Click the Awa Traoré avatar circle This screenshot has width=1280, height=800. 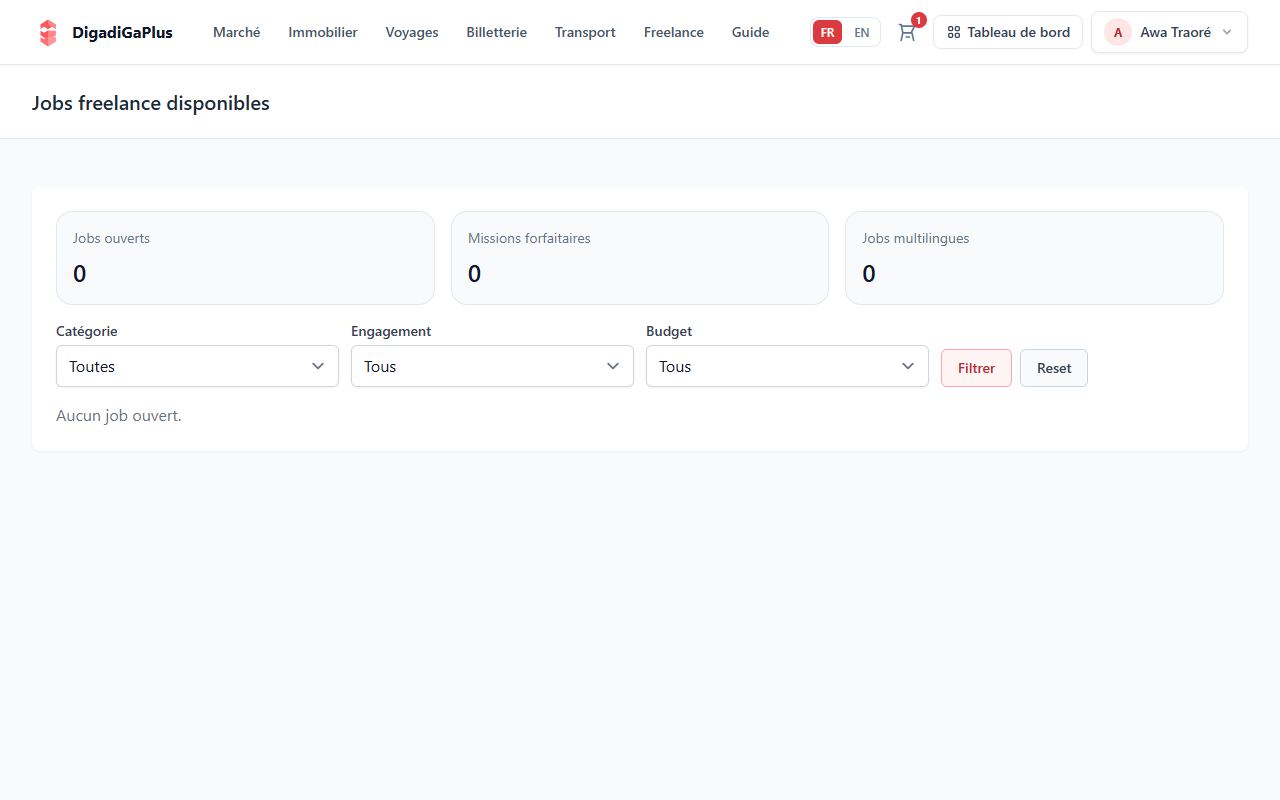click(1118, 32)
